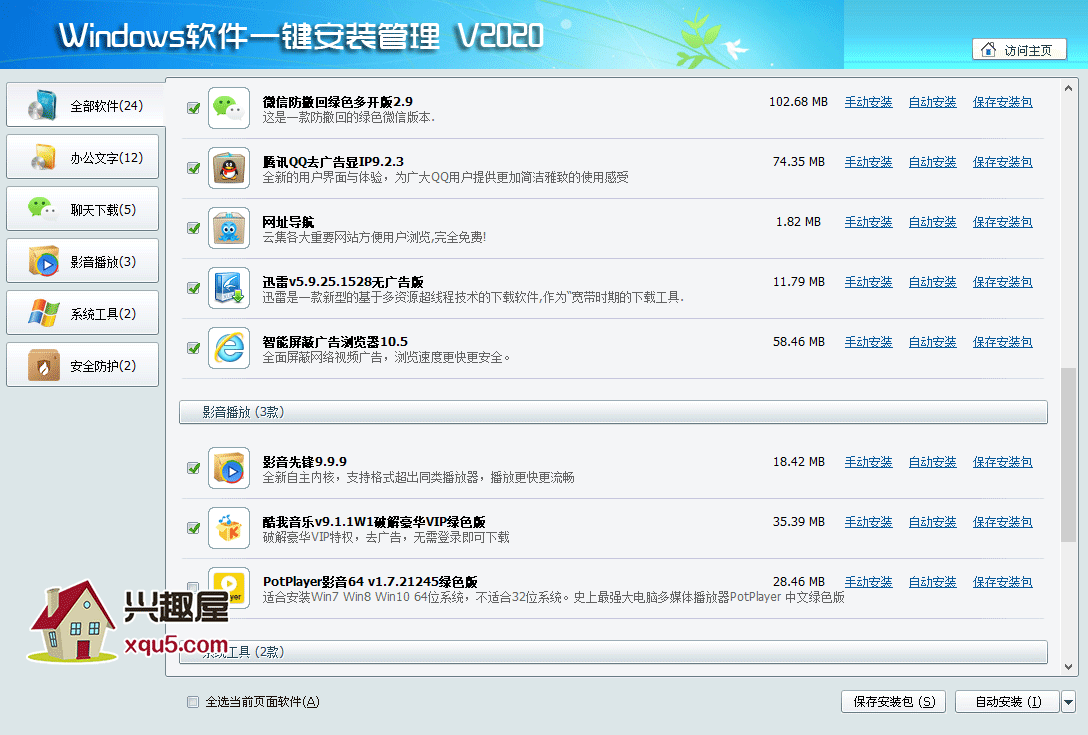Click the 58.46 MB size value

[799, 342]
